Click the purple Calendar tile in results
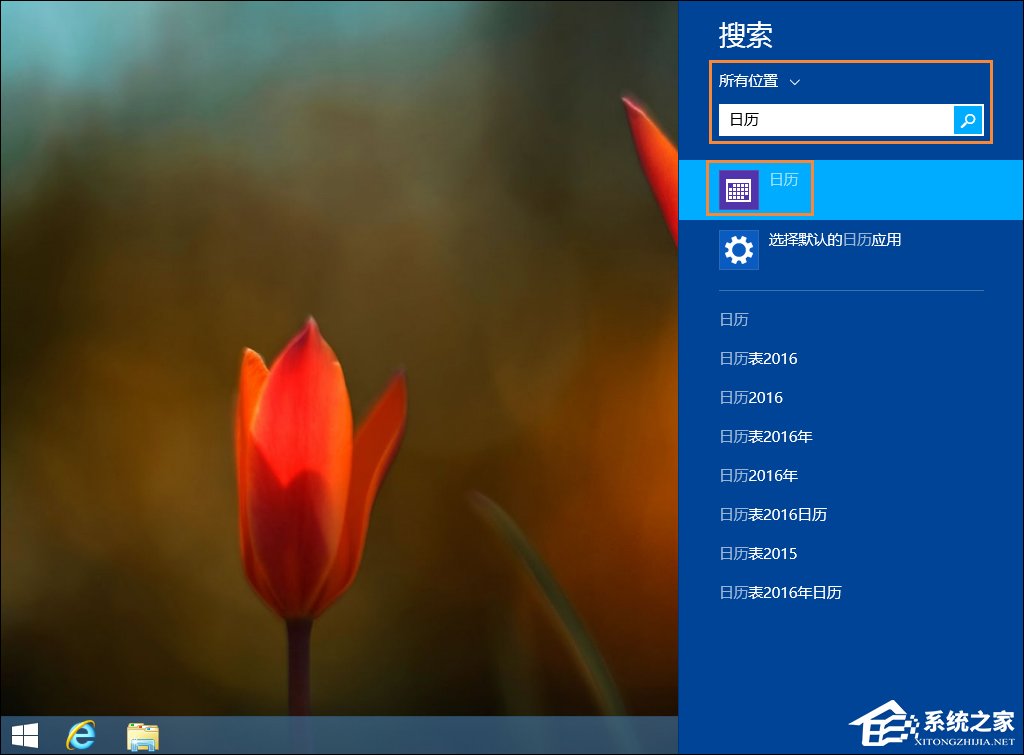The height and width of the screenshot is (755, 1024). click(x=740, y=188)
